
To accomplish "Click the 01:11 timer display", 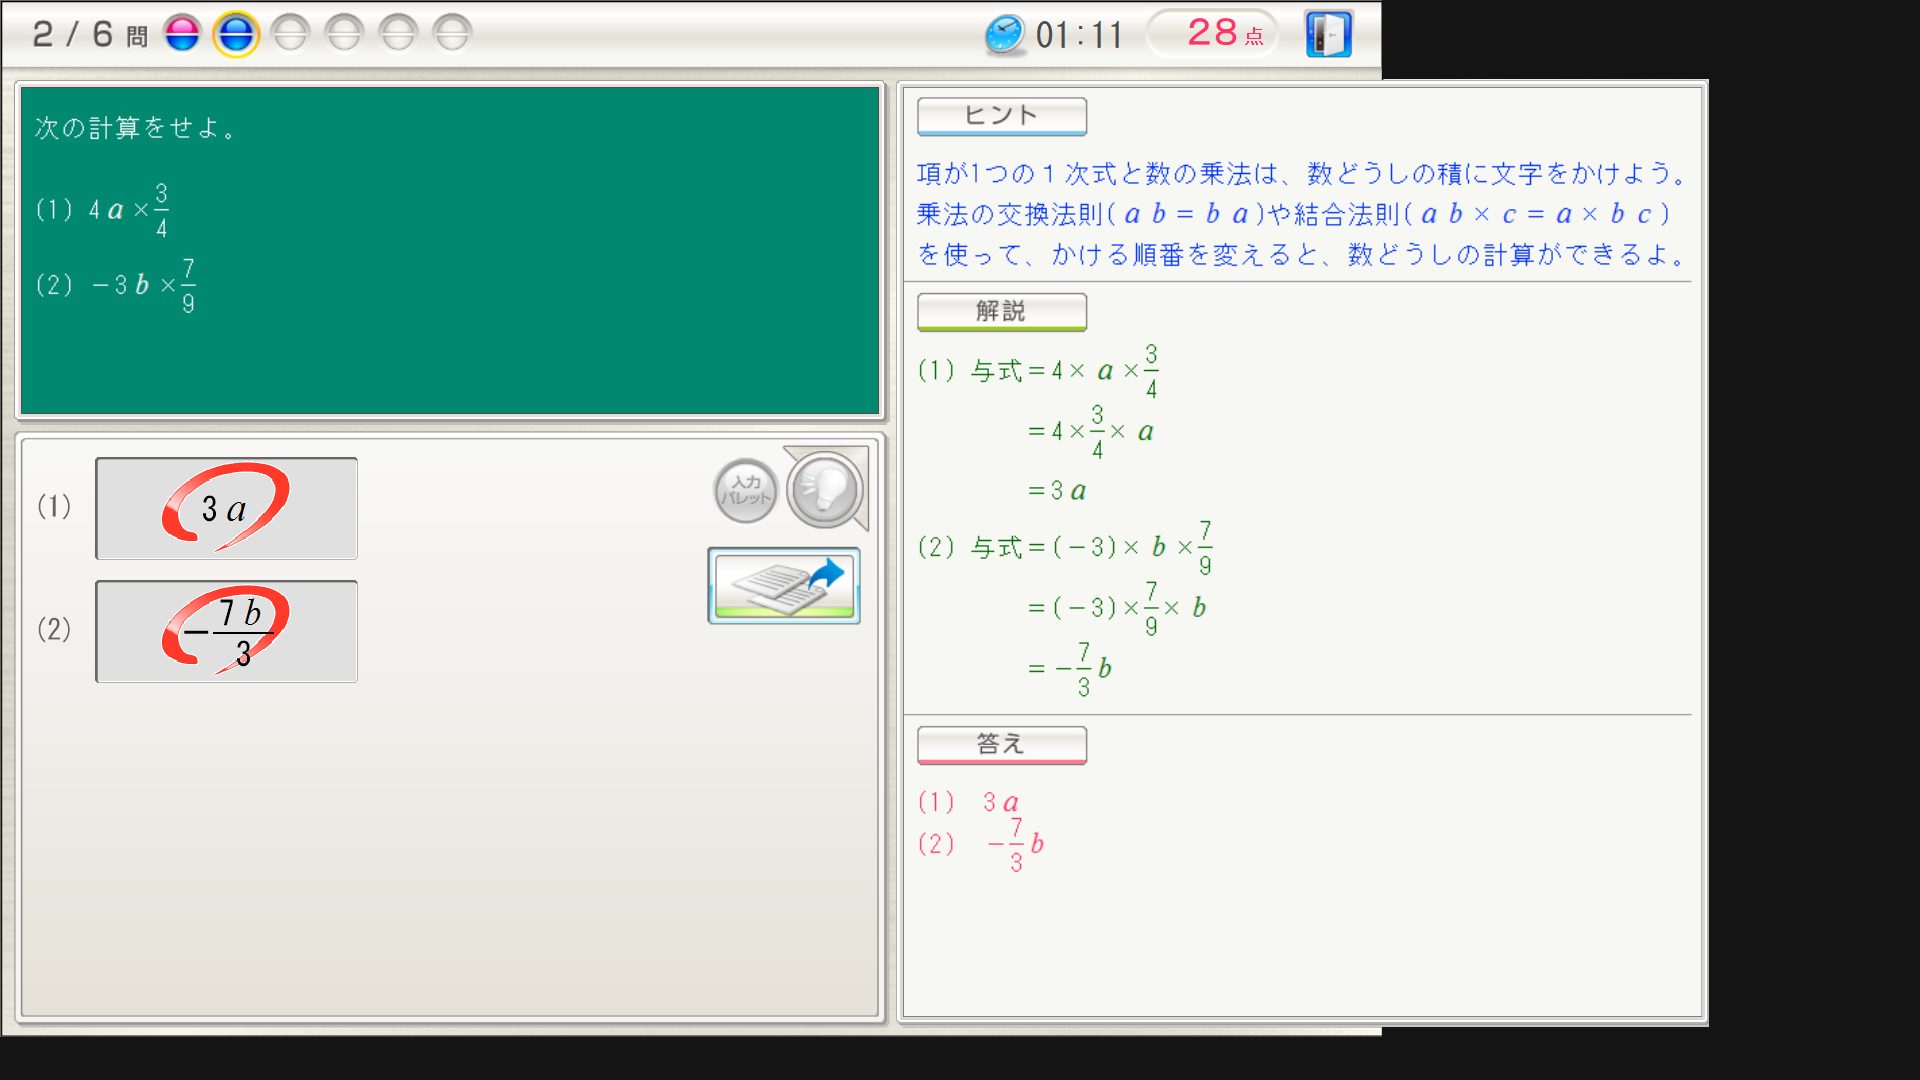I will point(1078,35).
